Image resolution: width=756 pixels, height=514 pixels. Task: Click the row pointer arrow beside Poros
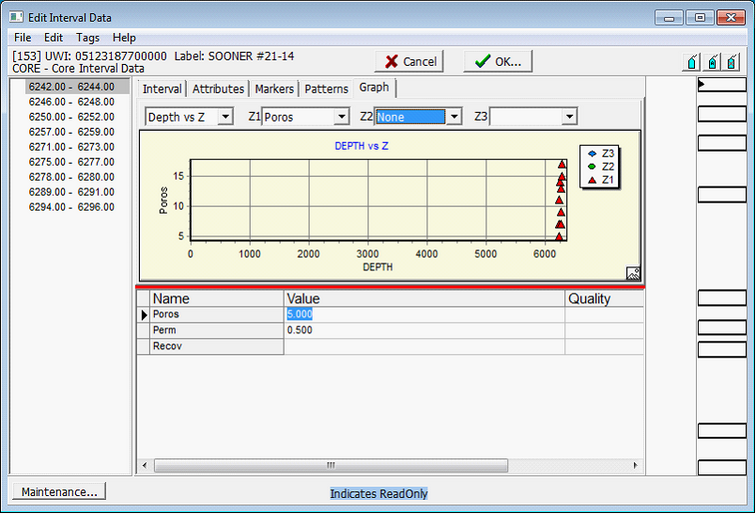point(143,314)
